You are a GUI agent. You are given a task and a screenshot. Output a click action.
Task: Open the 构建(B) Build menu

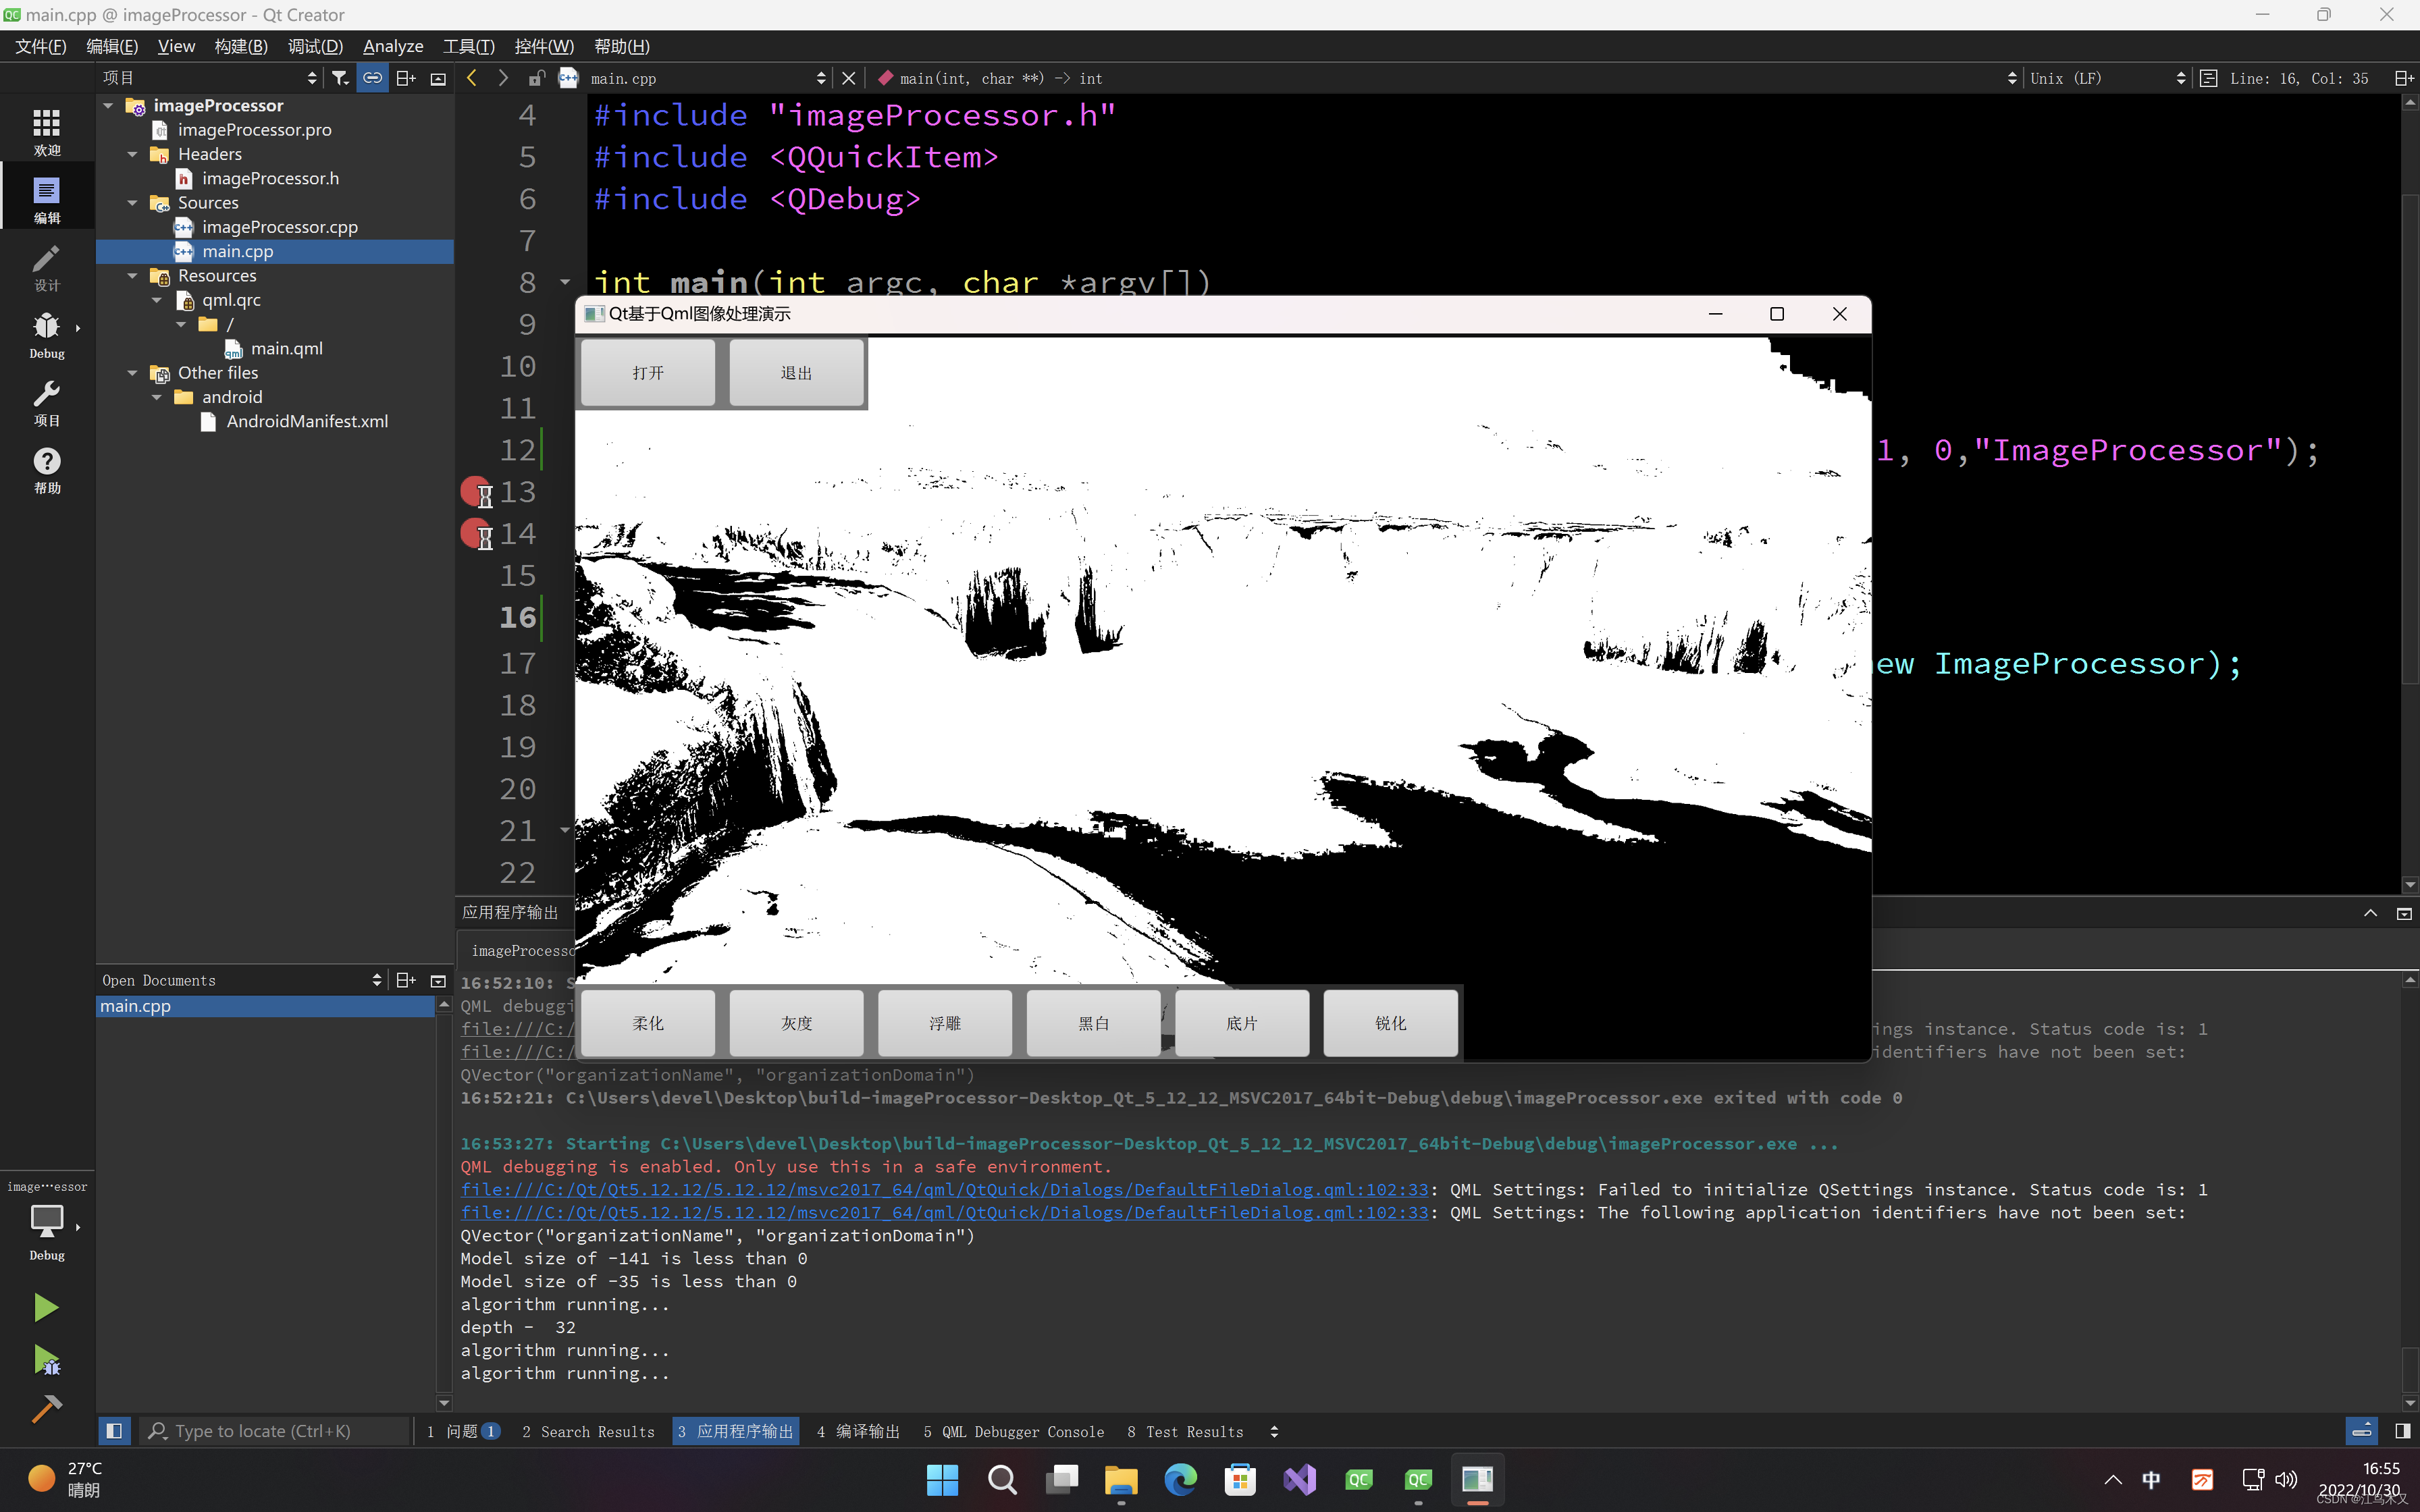pos(241,46)
